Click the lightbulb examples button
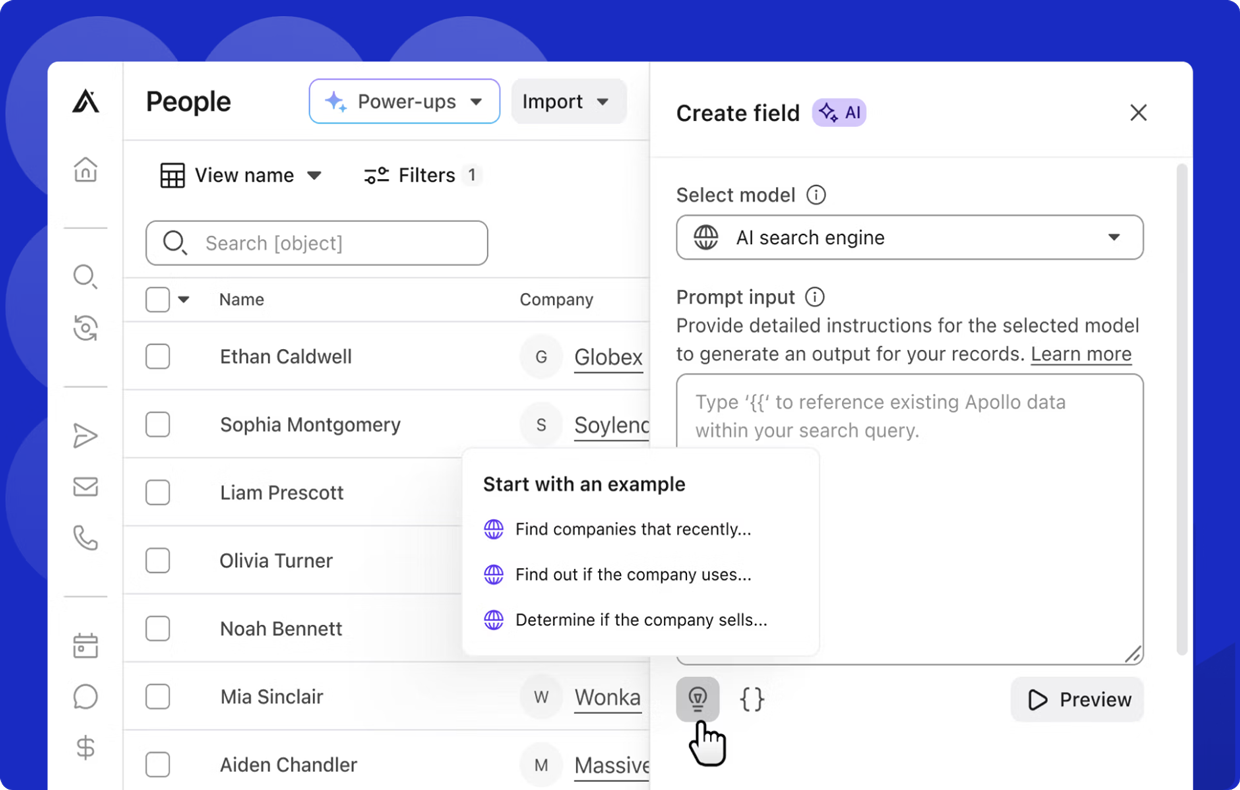The image size is (1240, 790). pyautogui.click(x=698, y=699)
